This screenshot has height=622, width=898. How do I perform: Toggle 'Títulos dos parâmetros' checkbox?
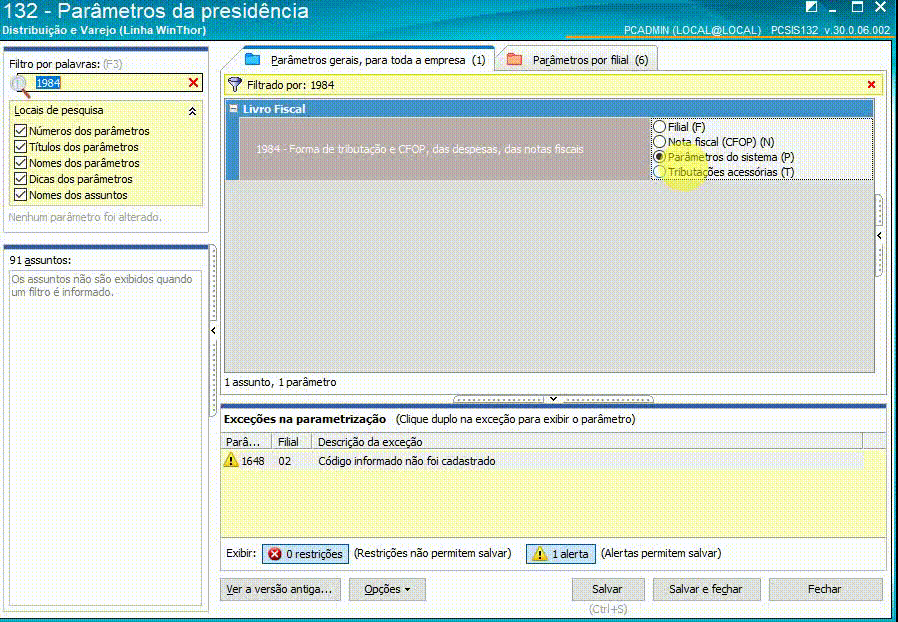click(21, 147)
